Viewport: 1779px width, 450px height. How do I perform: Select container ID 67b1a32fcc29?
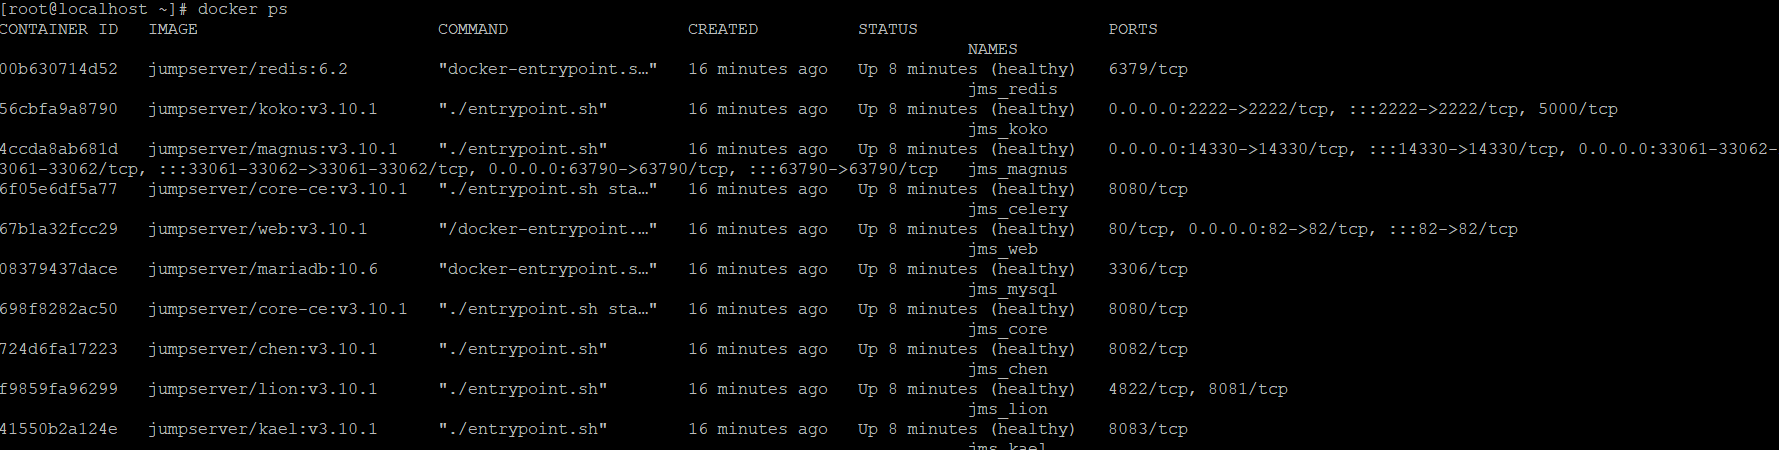click(x=59, y=229)
